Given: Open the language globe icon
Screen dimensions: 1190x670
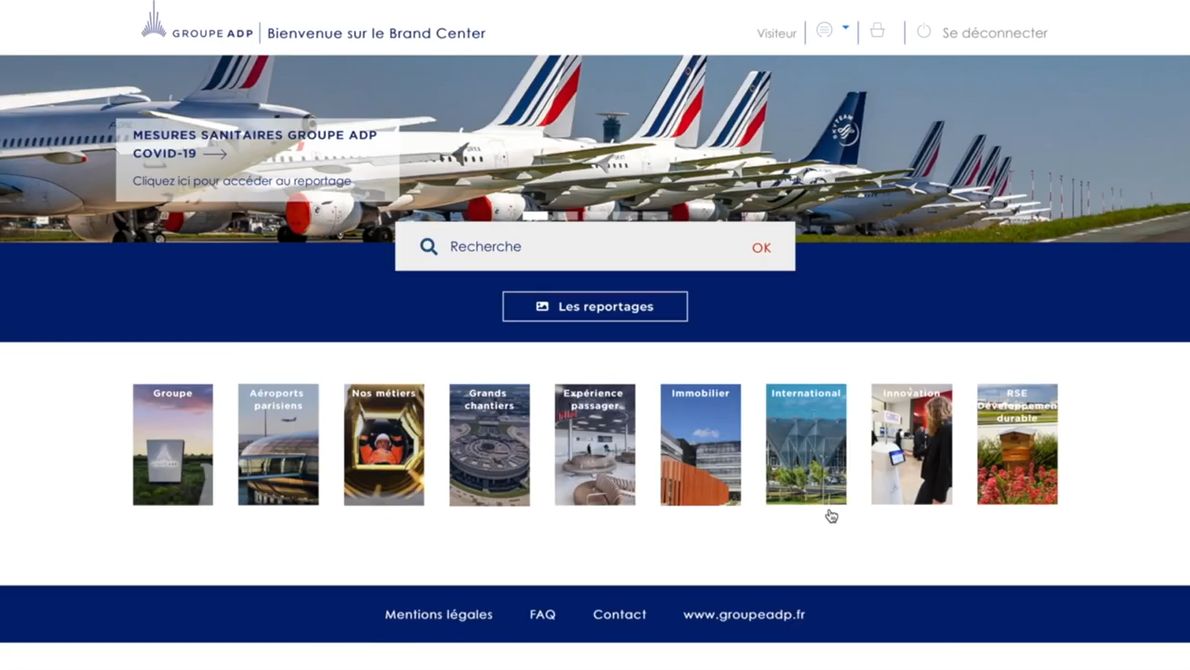Looking at the screenshot, I should coord(824,30).
